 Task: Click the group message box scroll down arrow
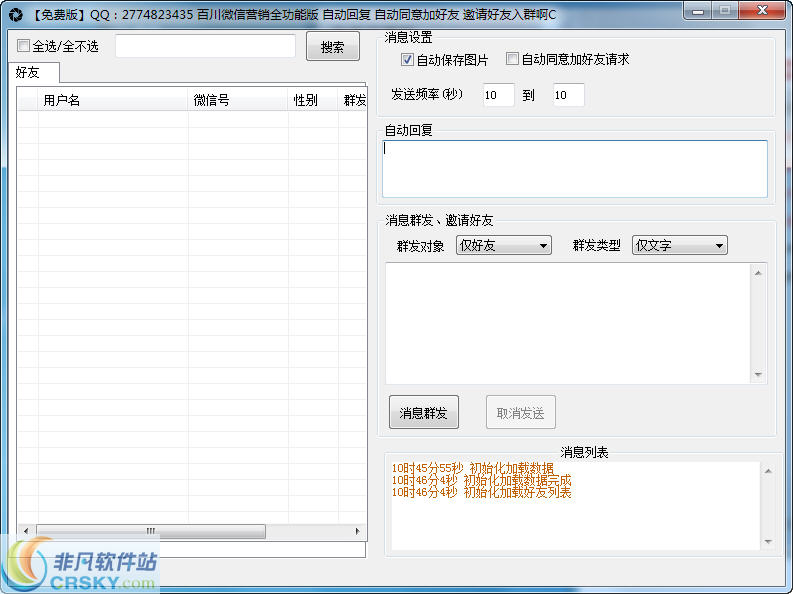click(x=758, y=375)
